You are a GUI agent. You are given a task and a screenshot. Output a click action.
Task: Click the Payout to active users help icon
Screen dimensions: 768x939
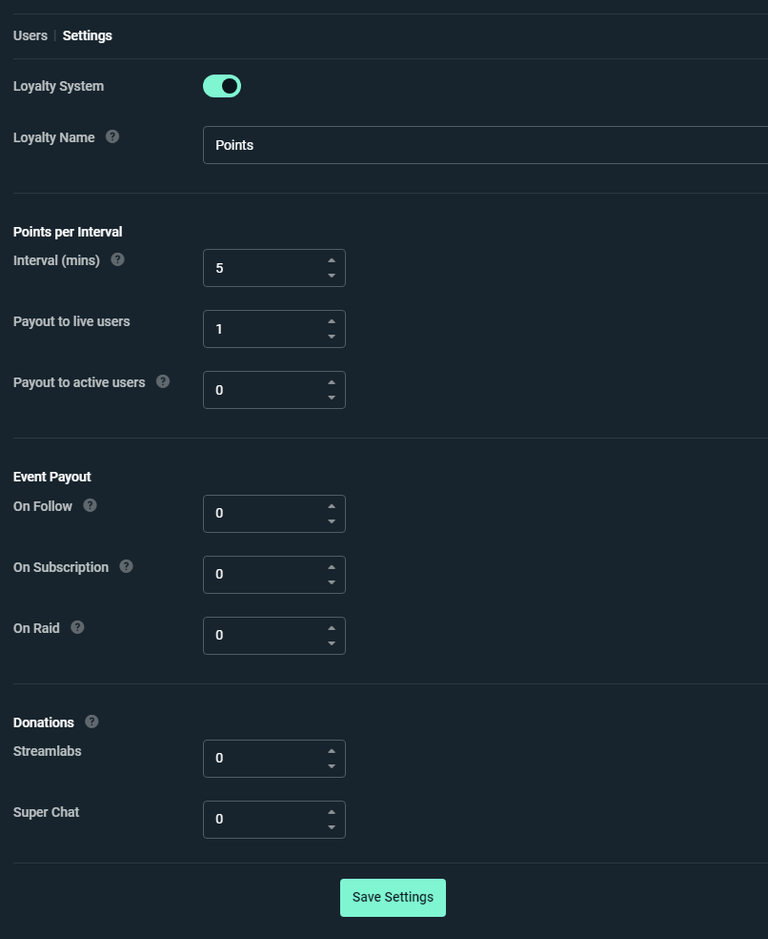pyautogui.click(x=165, y=381)
